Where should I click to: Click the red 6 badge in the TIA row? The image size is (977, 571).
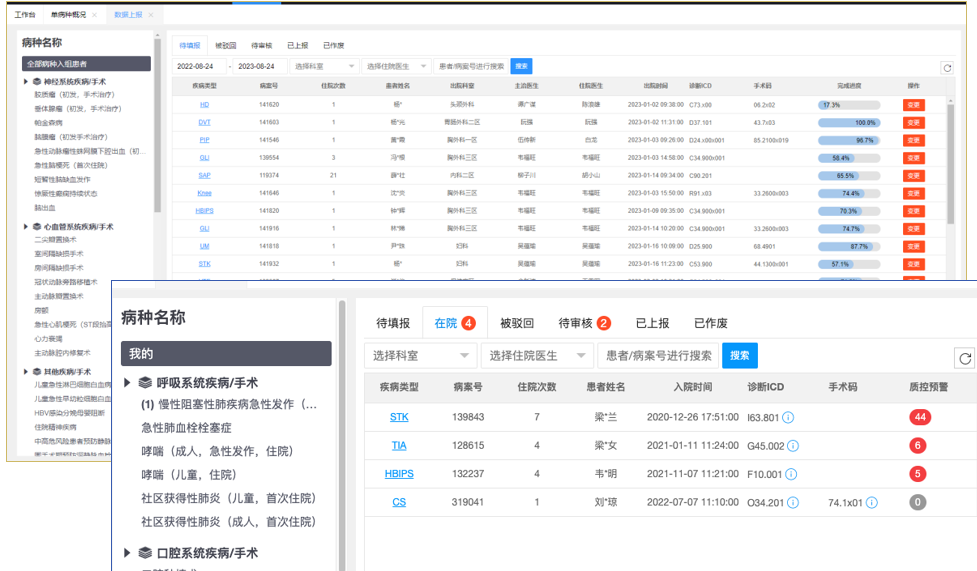918,445
